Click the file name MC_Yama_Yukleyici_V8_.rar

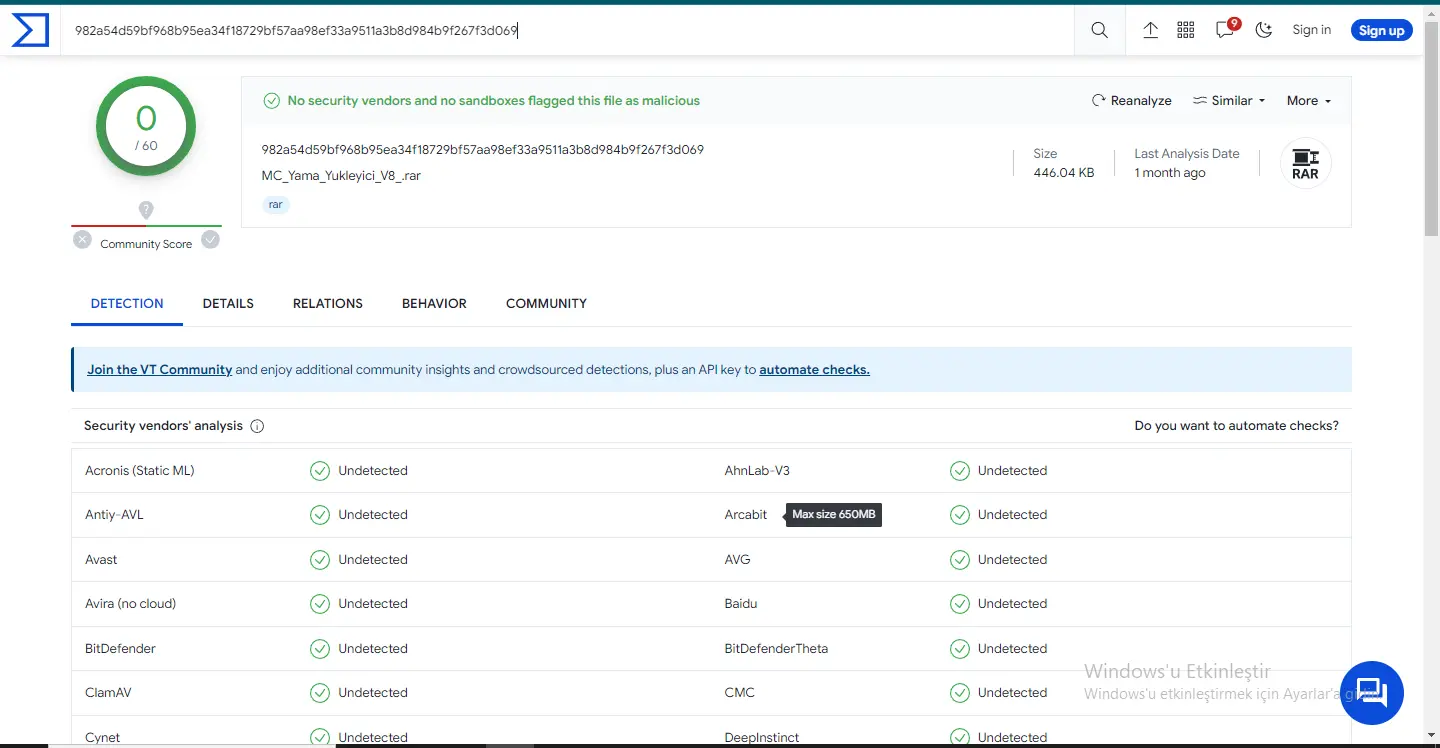(x=341, y=176)
